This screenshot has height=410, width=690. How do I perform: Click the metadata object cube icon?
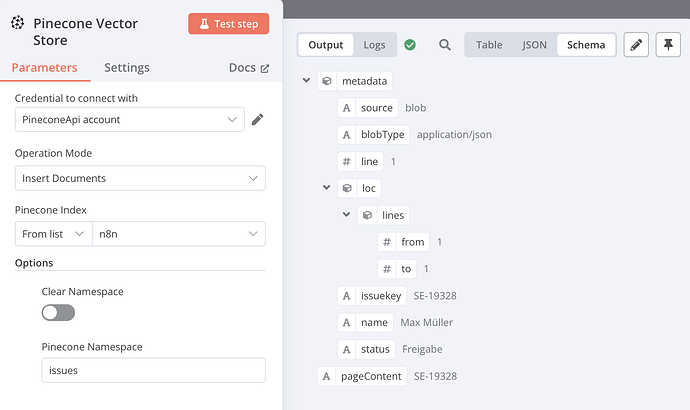click(327, 81)
